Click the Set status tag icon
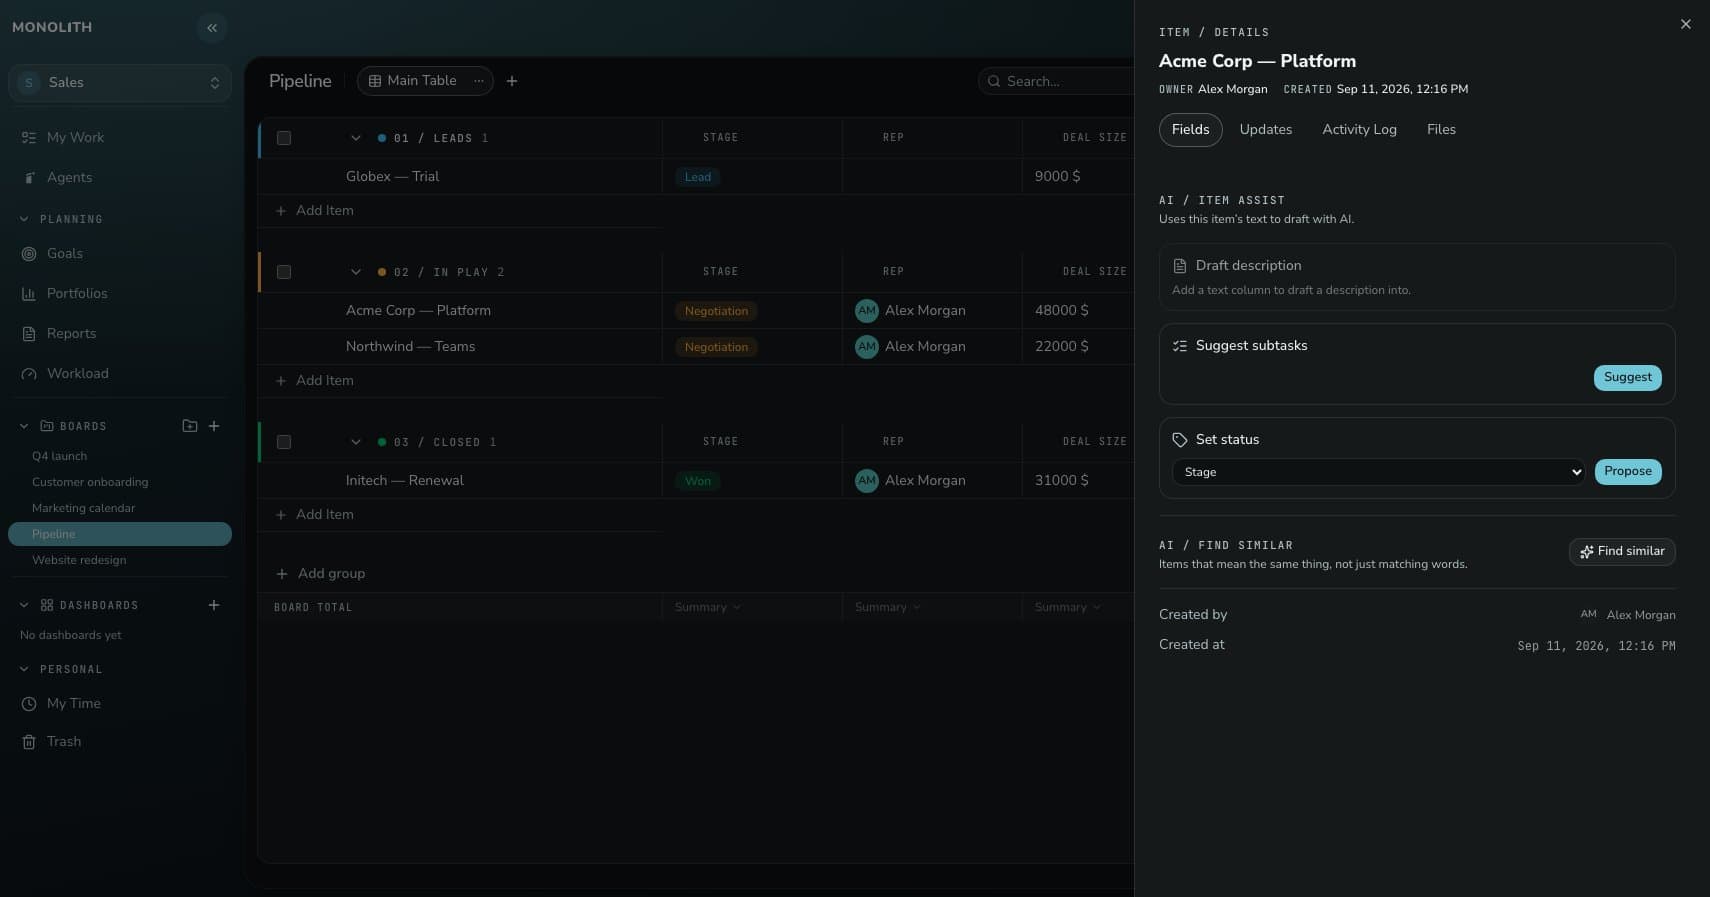The width and height of the screenshot is (1710, 897). (x=1180, y=440)
